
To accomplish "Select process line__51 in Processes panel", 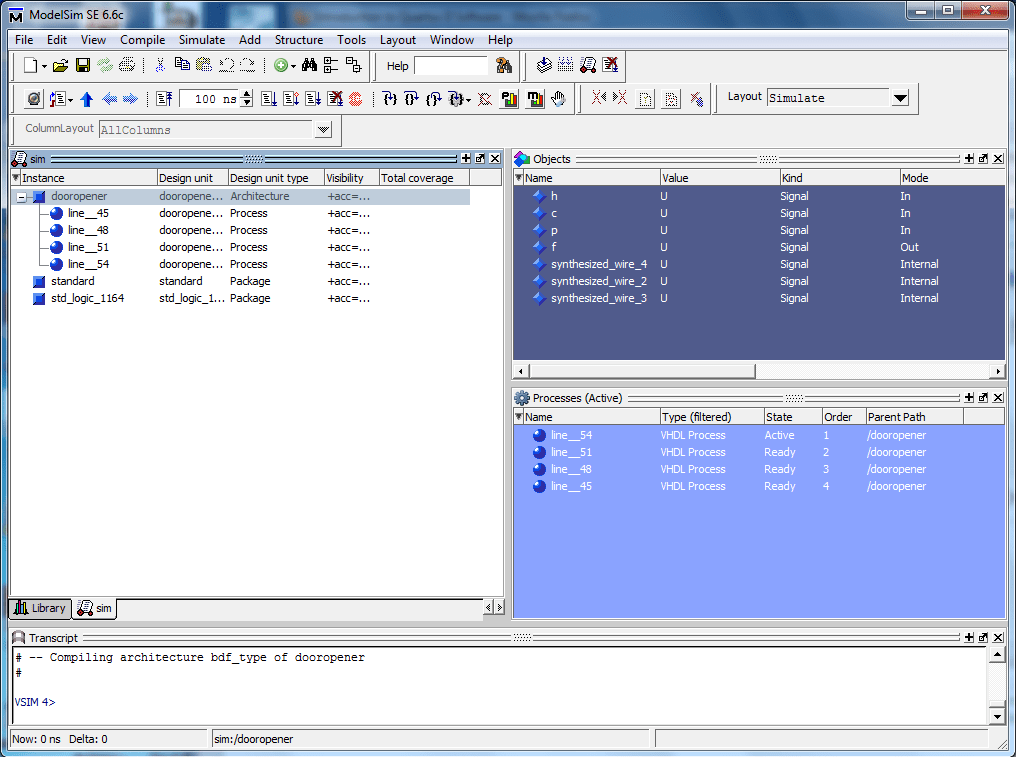I will (571, 452).
